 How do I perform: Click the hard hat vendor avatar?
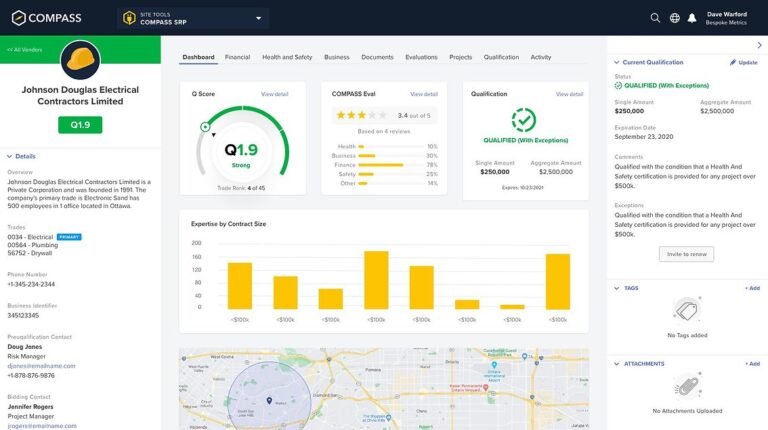(x=80, y=60)
